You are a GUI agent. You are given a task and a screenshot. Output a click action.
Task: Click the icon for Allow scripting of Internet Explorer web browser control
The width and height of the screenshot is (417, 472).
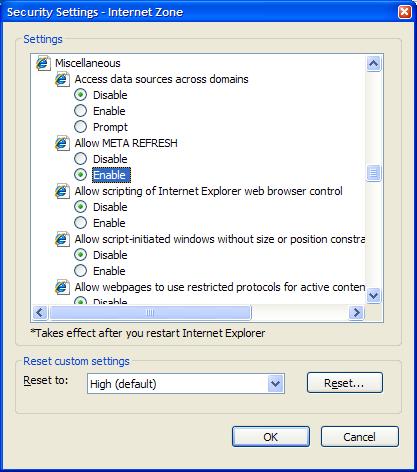62,191
